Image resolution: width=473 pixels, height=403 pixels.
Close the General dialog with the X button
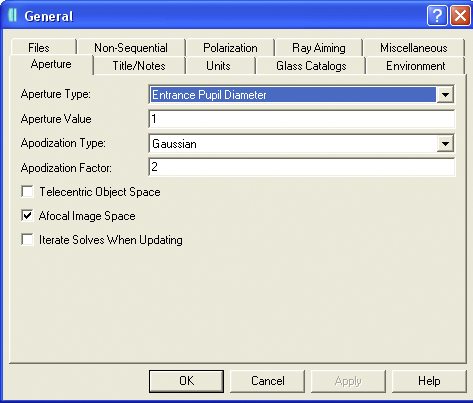[460, 15]
